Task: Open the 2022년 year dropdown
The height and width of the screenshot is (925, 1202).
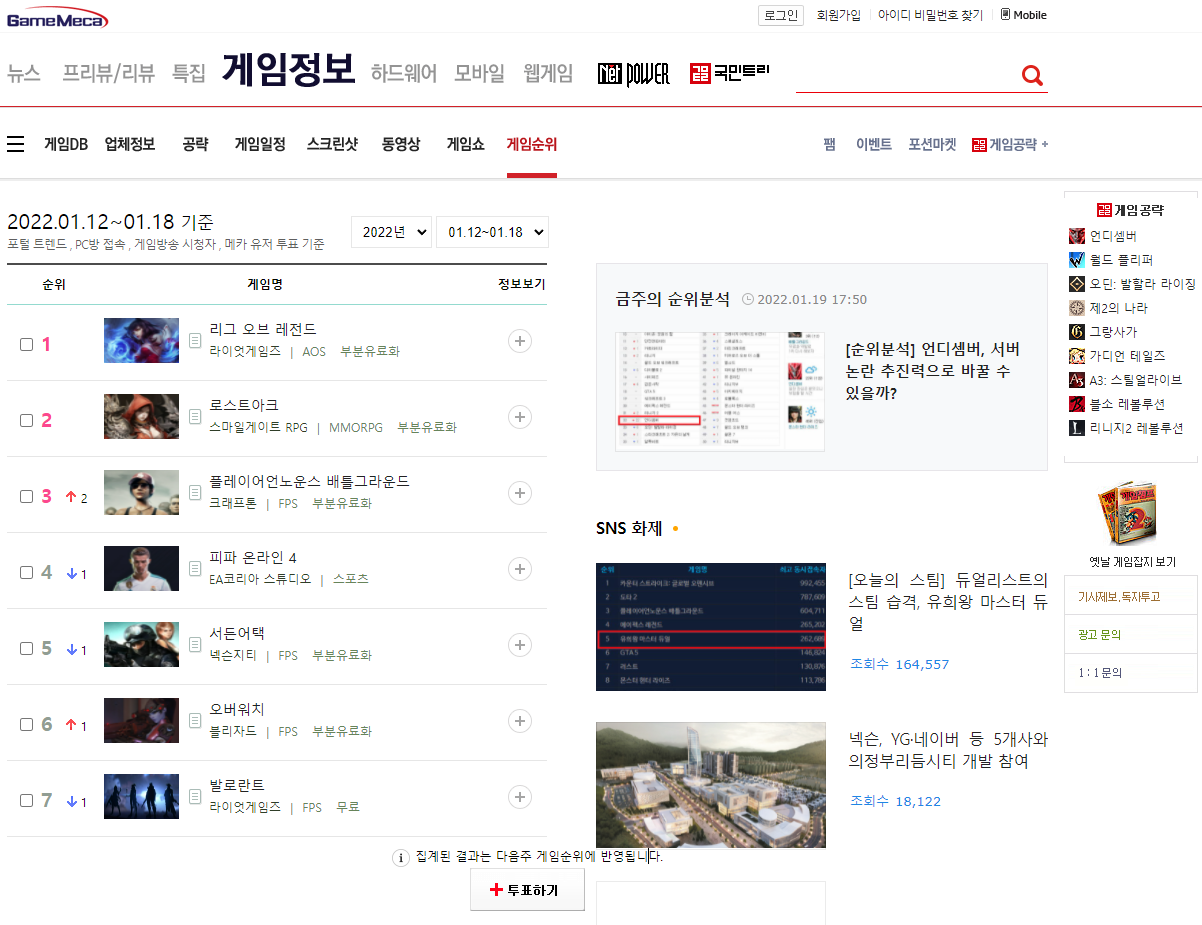Action: (x=391, y=232)
